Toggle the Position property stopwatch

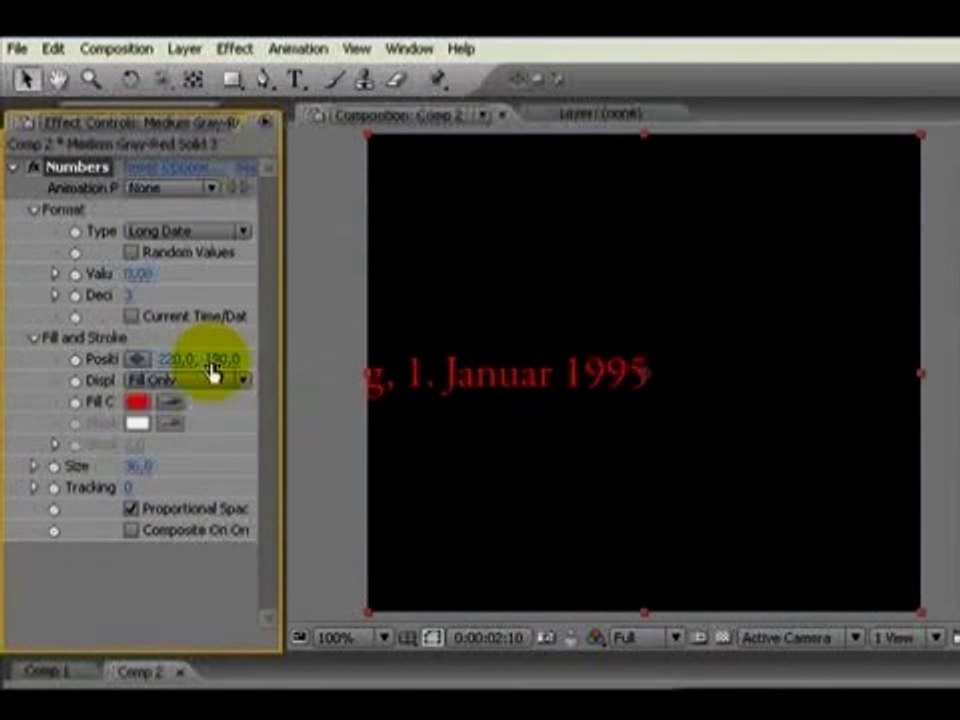tap(75, 360)
